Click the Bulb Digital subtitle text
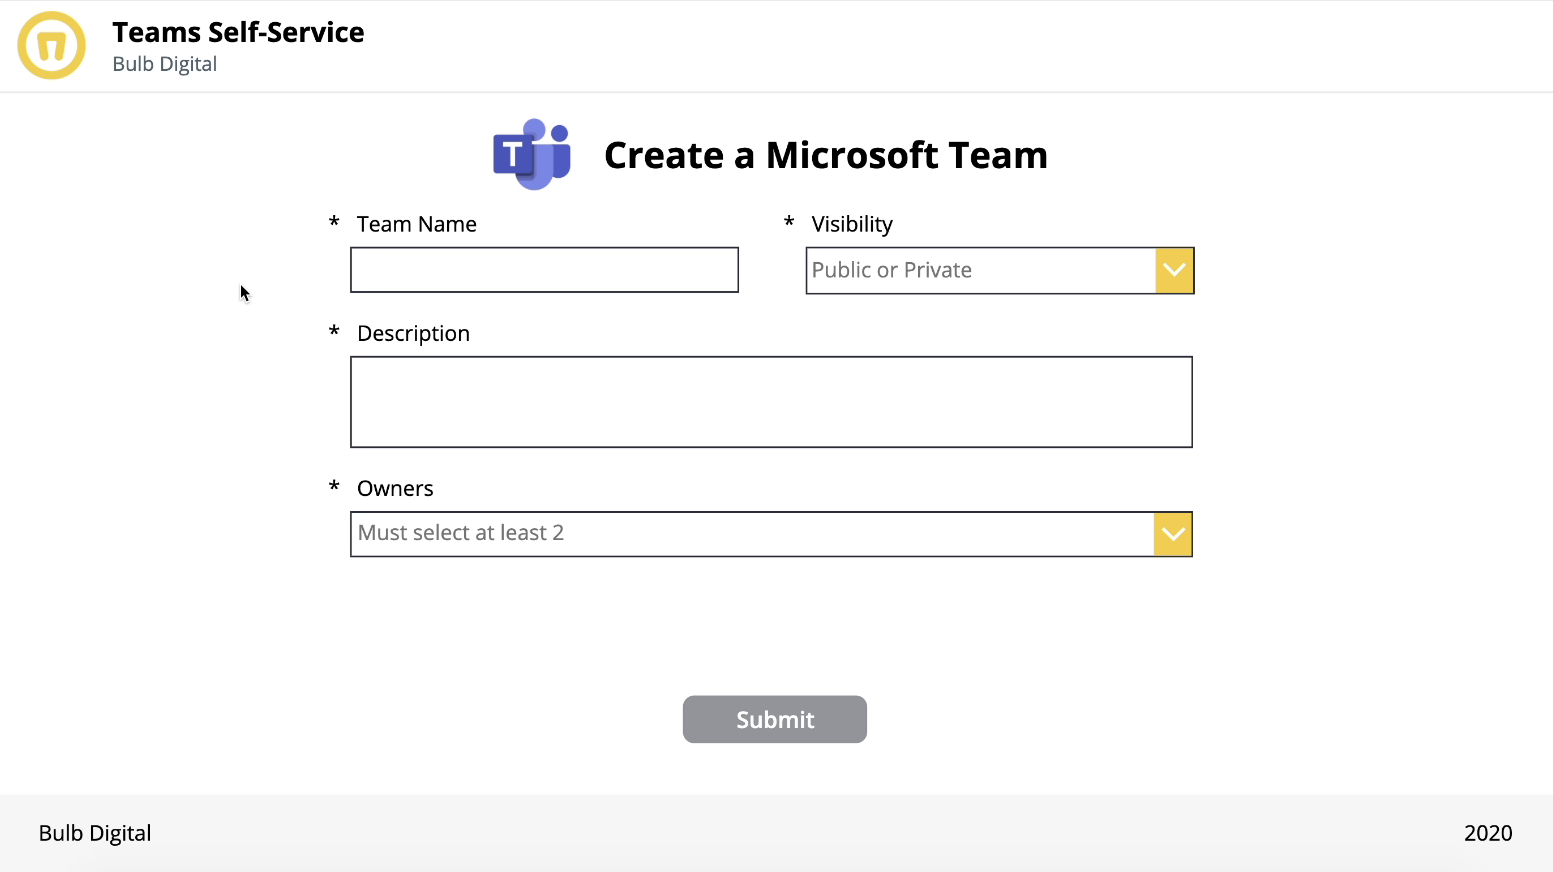1553x872 pixels. pyautogui.click(x=164, y=63)
